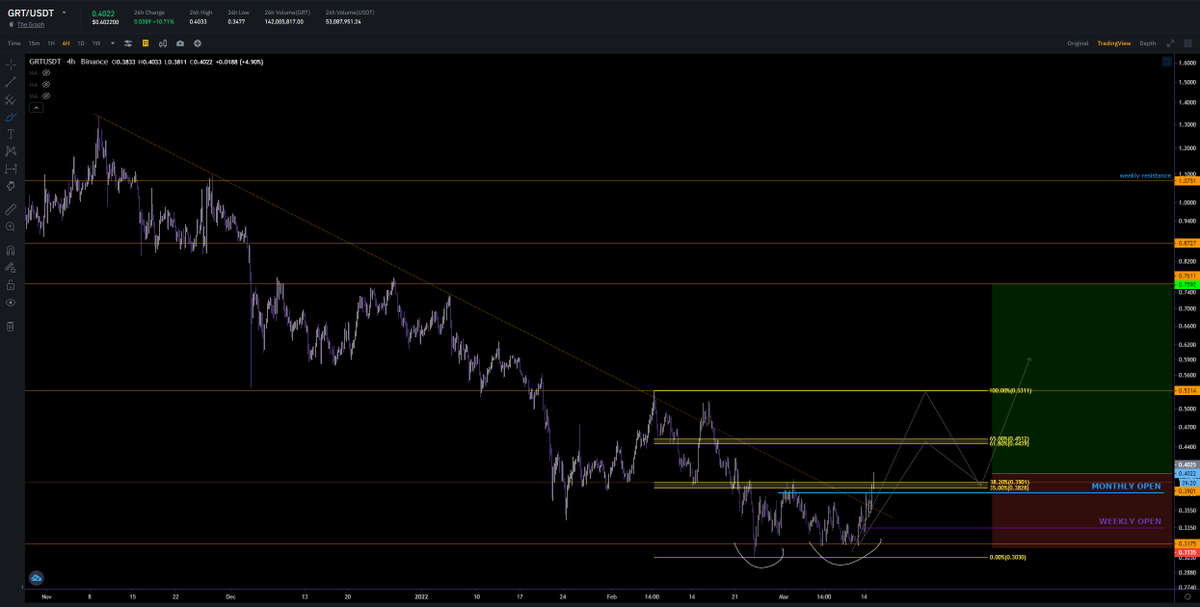1200x607 pixels.
Task: Switch to Depth chart view
Action: [x=1147, y=43]
